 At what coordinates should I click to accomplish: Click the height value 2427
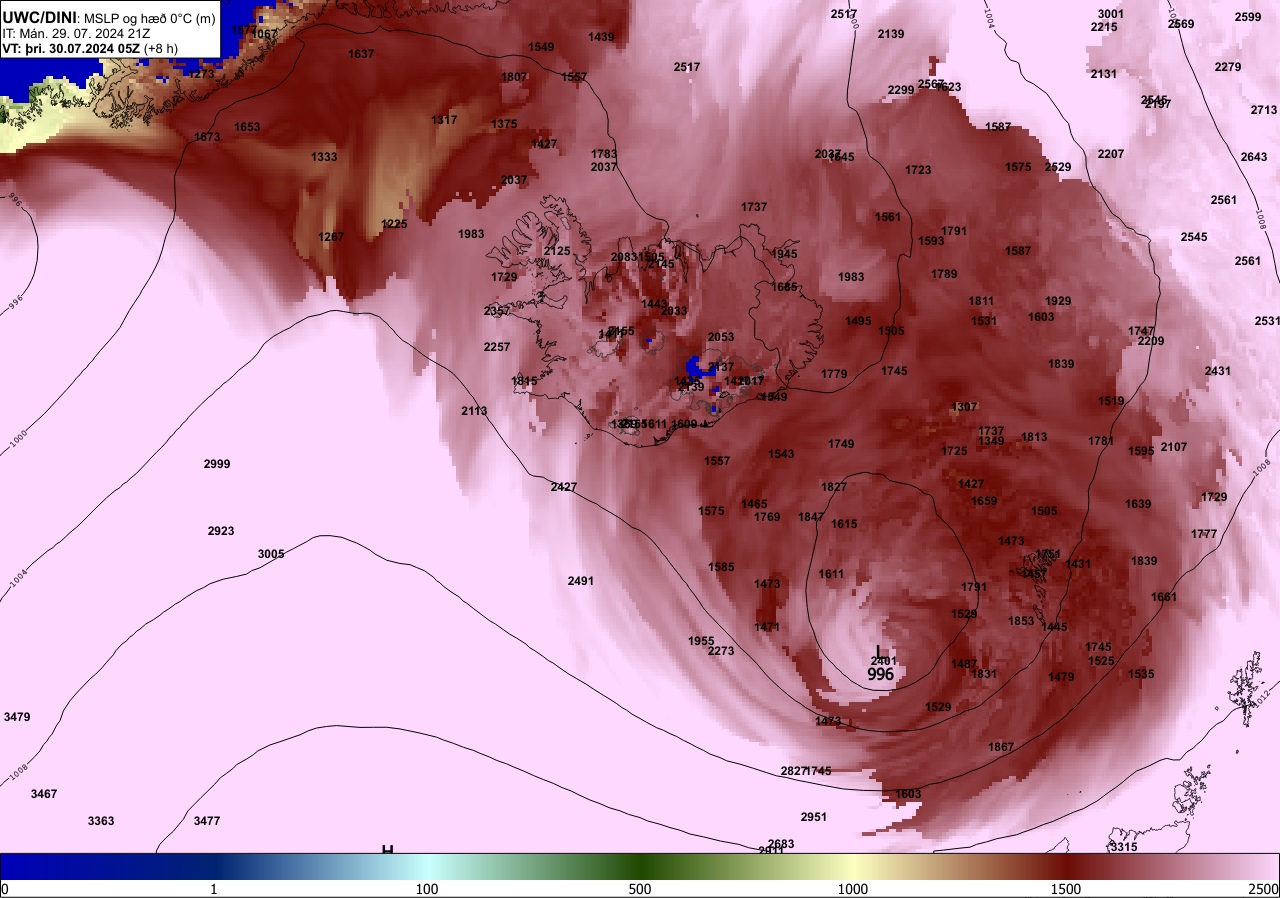[x=564, y=487]
